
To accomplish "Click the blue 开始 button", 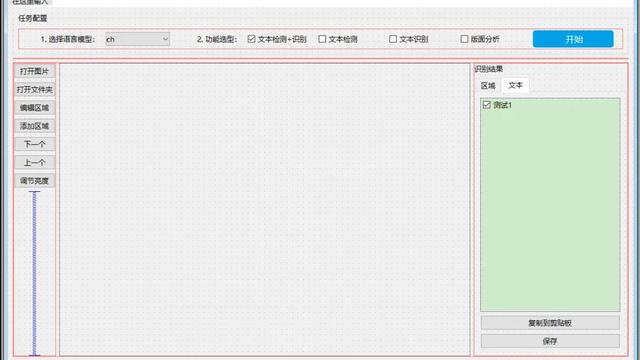I will pyautogui.click(x=573, y=39).
